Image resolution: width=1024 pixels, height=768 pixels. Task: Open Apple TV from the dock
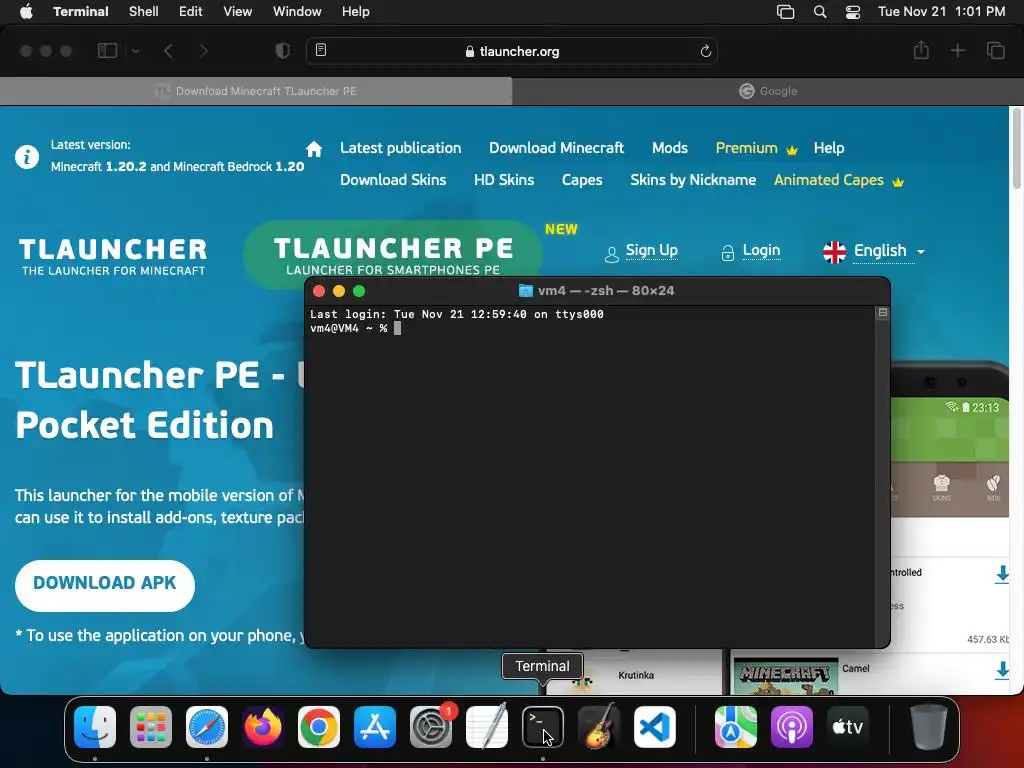pos(848,727)
